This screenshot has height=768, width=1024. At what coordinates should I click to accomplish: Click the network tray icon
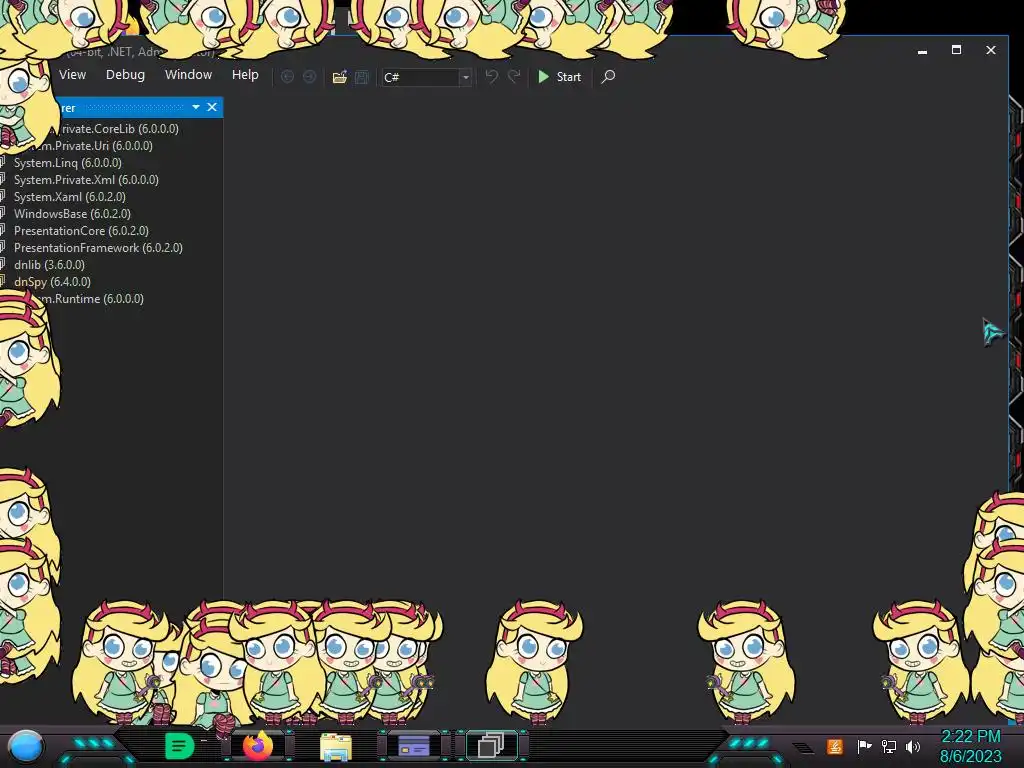pyautogui.click(x=889, y=746)
